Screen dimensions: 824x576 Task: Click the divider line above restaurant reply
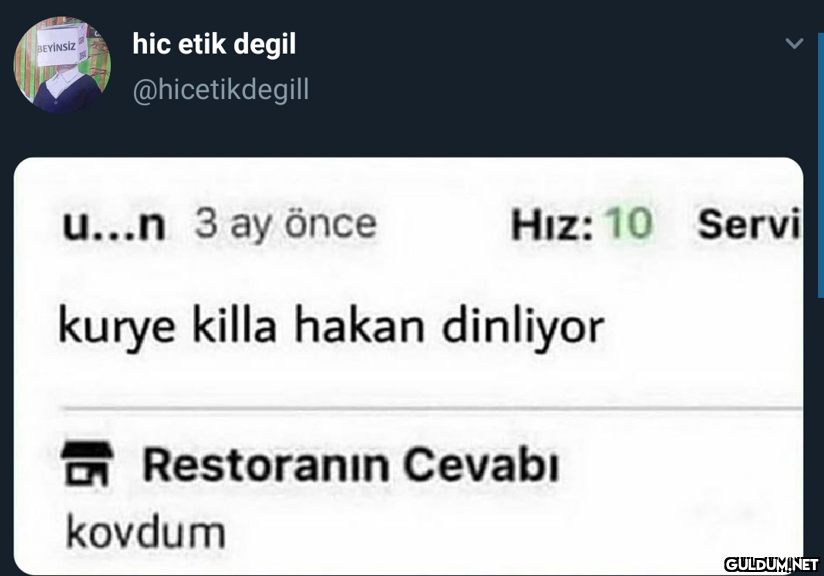(x=433, y=408)
